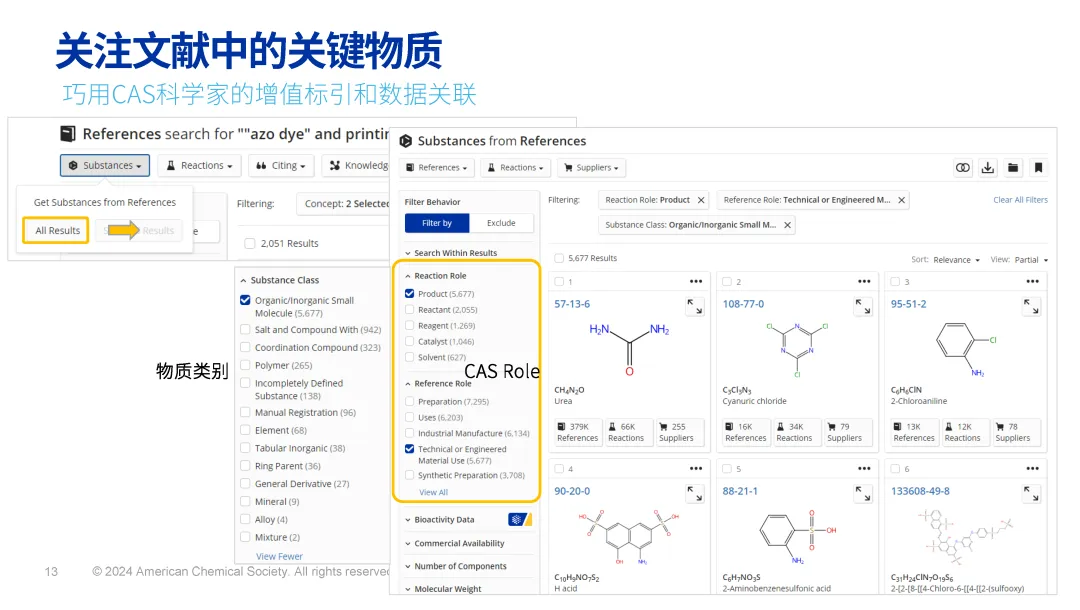Change View mode from Partial

tap(1031, 260)
